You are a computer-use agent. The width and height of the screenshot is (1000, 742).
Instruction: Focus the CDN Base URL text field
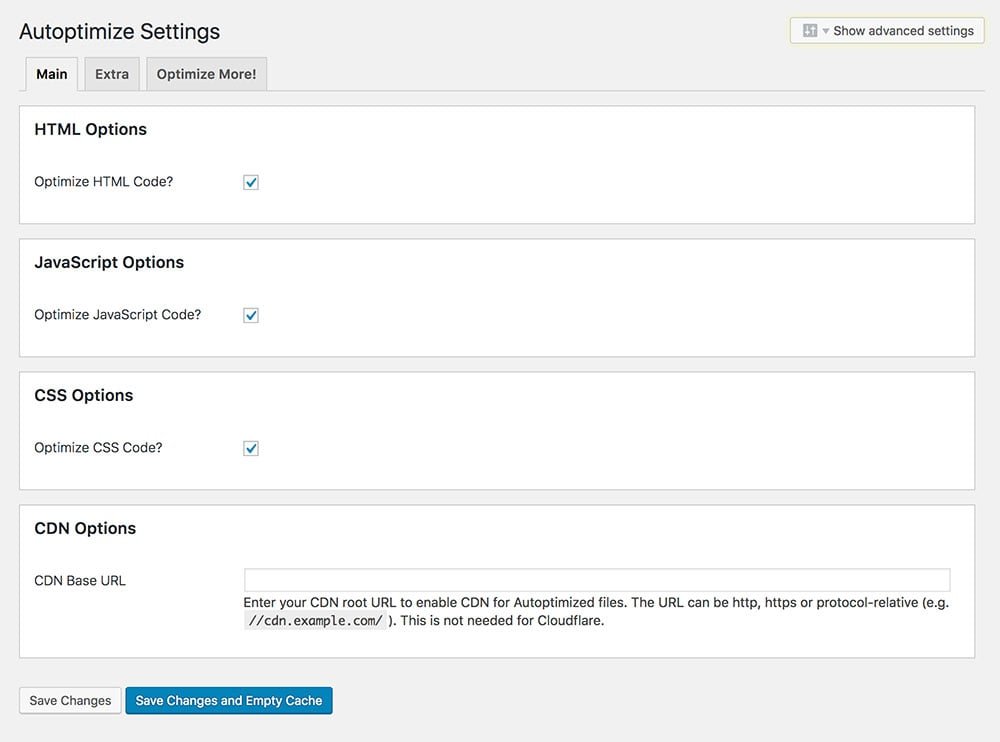597,580
